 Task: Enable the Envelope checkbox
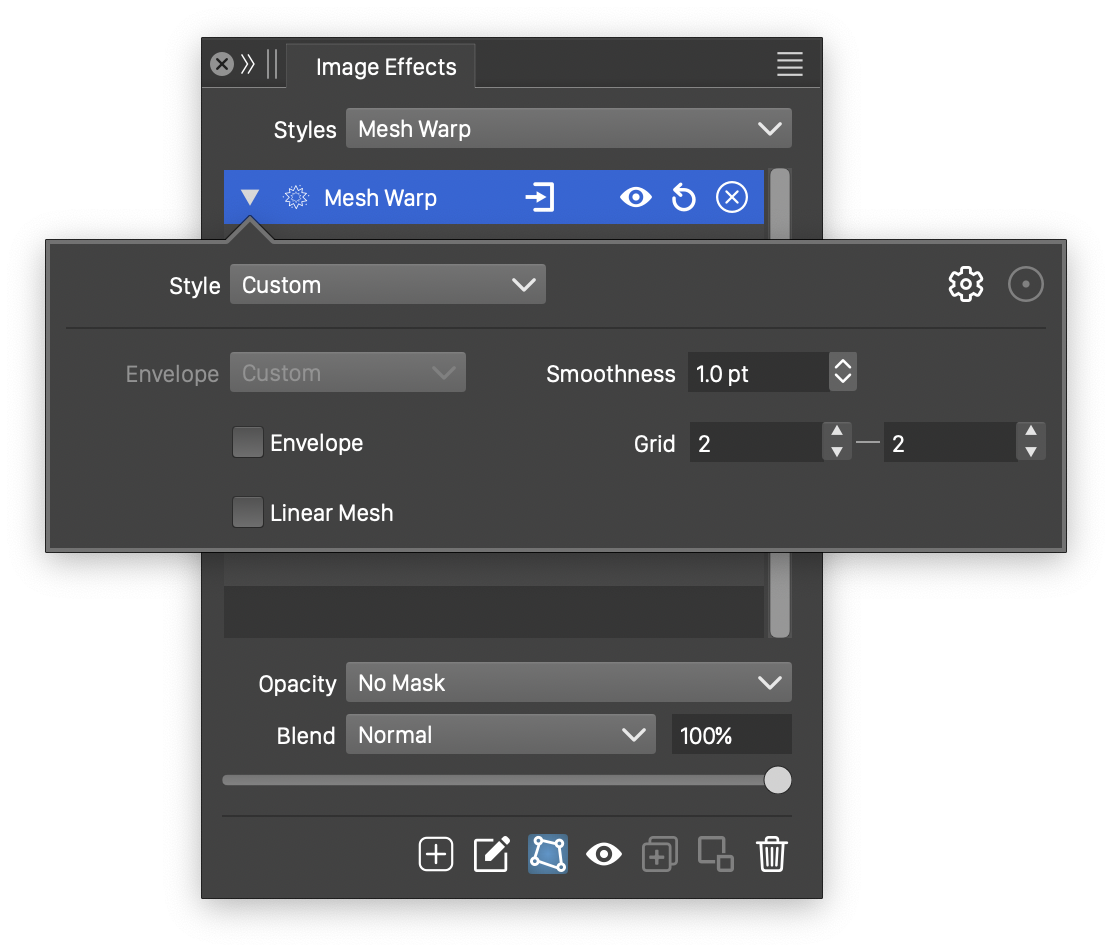tap(248, 443)
